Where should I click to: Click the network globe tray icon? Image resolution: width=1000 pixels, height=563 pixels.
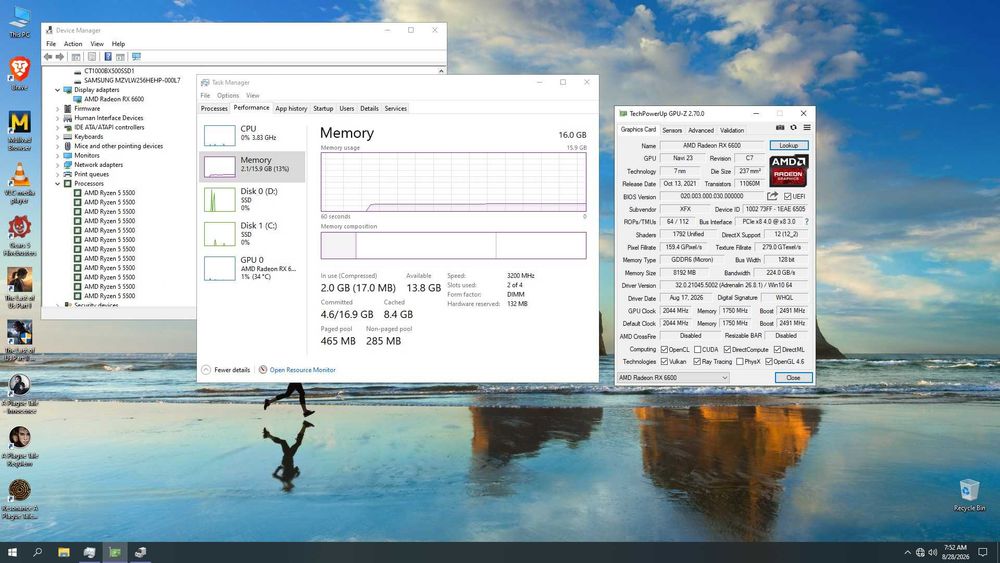point(920,552)
